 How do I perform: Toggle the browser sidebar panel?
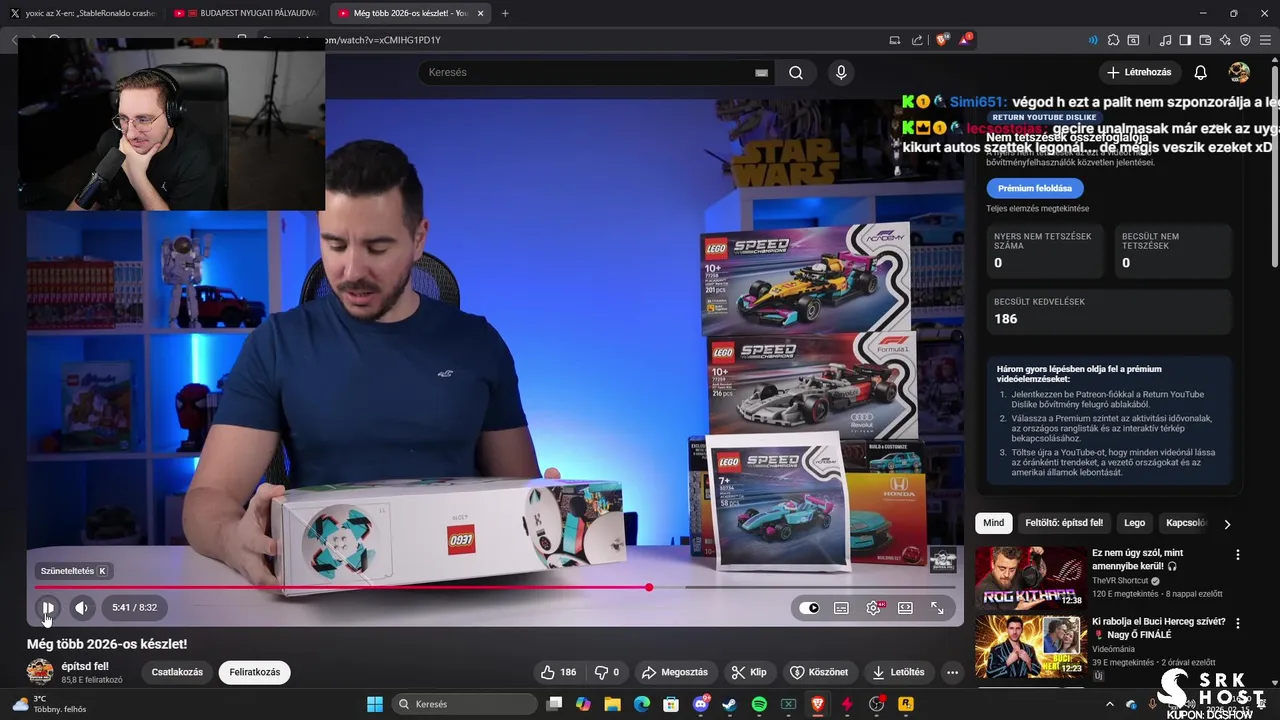pos(1185,40)
